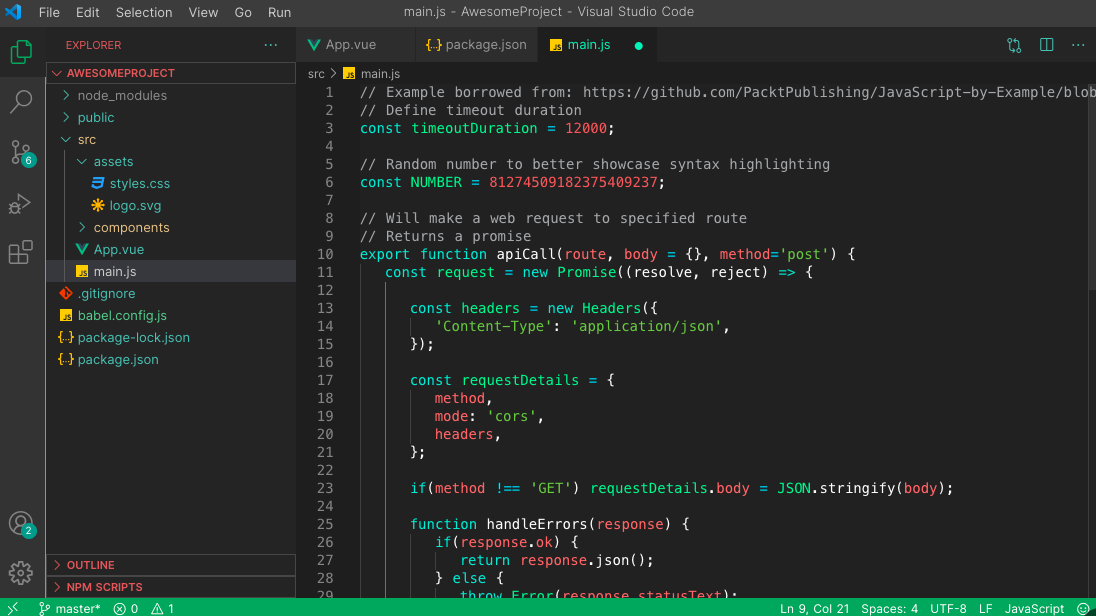Place cursor on 'timeoutDuration' in line 3
Screen dimensions: 1096x616
click(475, 128)
